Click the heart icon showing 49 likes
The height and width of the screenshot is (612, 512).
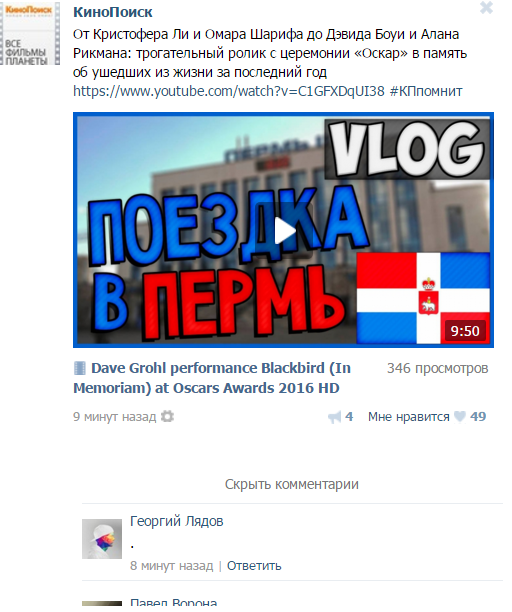click(x=460, y=417)
